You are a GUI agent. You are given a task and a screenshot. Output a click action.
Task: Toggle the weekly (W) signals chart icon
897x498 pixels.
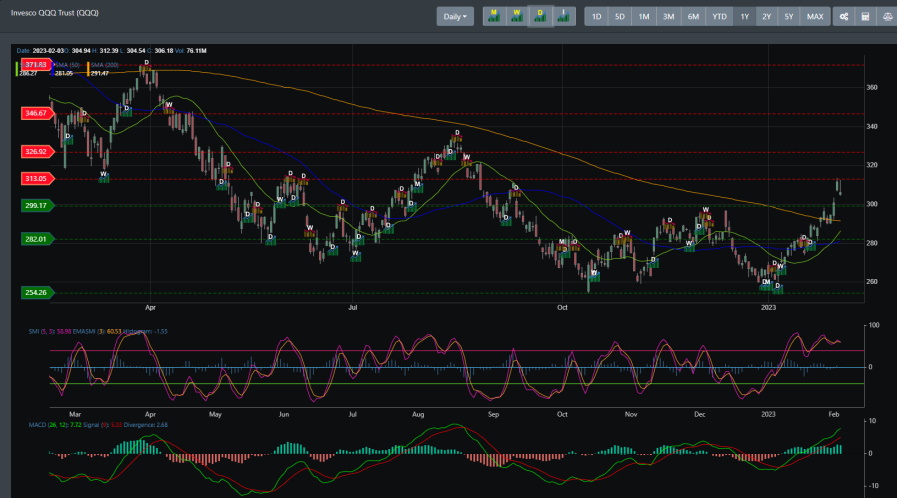coord(517,16)
